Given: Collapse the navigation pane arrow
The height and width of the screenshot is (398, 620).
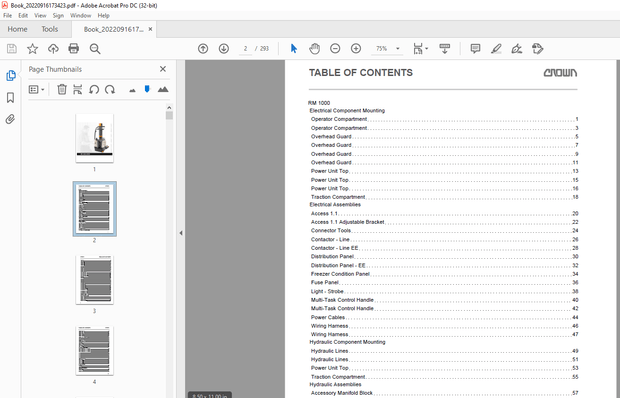Looking at the screenshot, I should 181,233.
